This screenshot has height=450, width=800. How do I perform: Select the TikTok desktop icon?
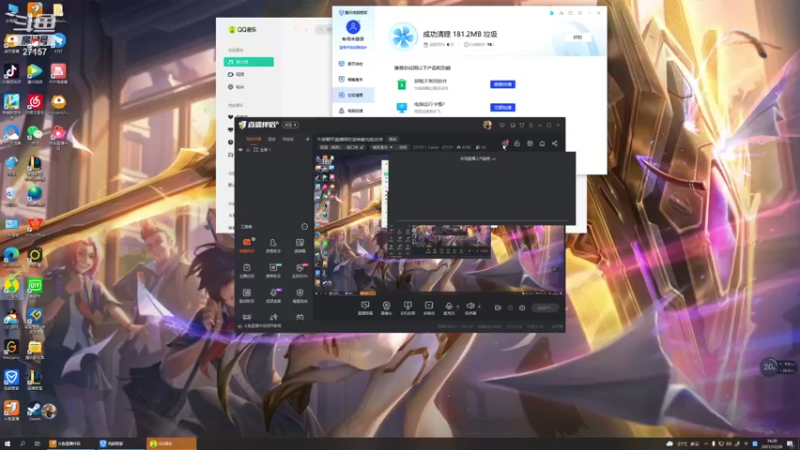[x=11, y=73]
